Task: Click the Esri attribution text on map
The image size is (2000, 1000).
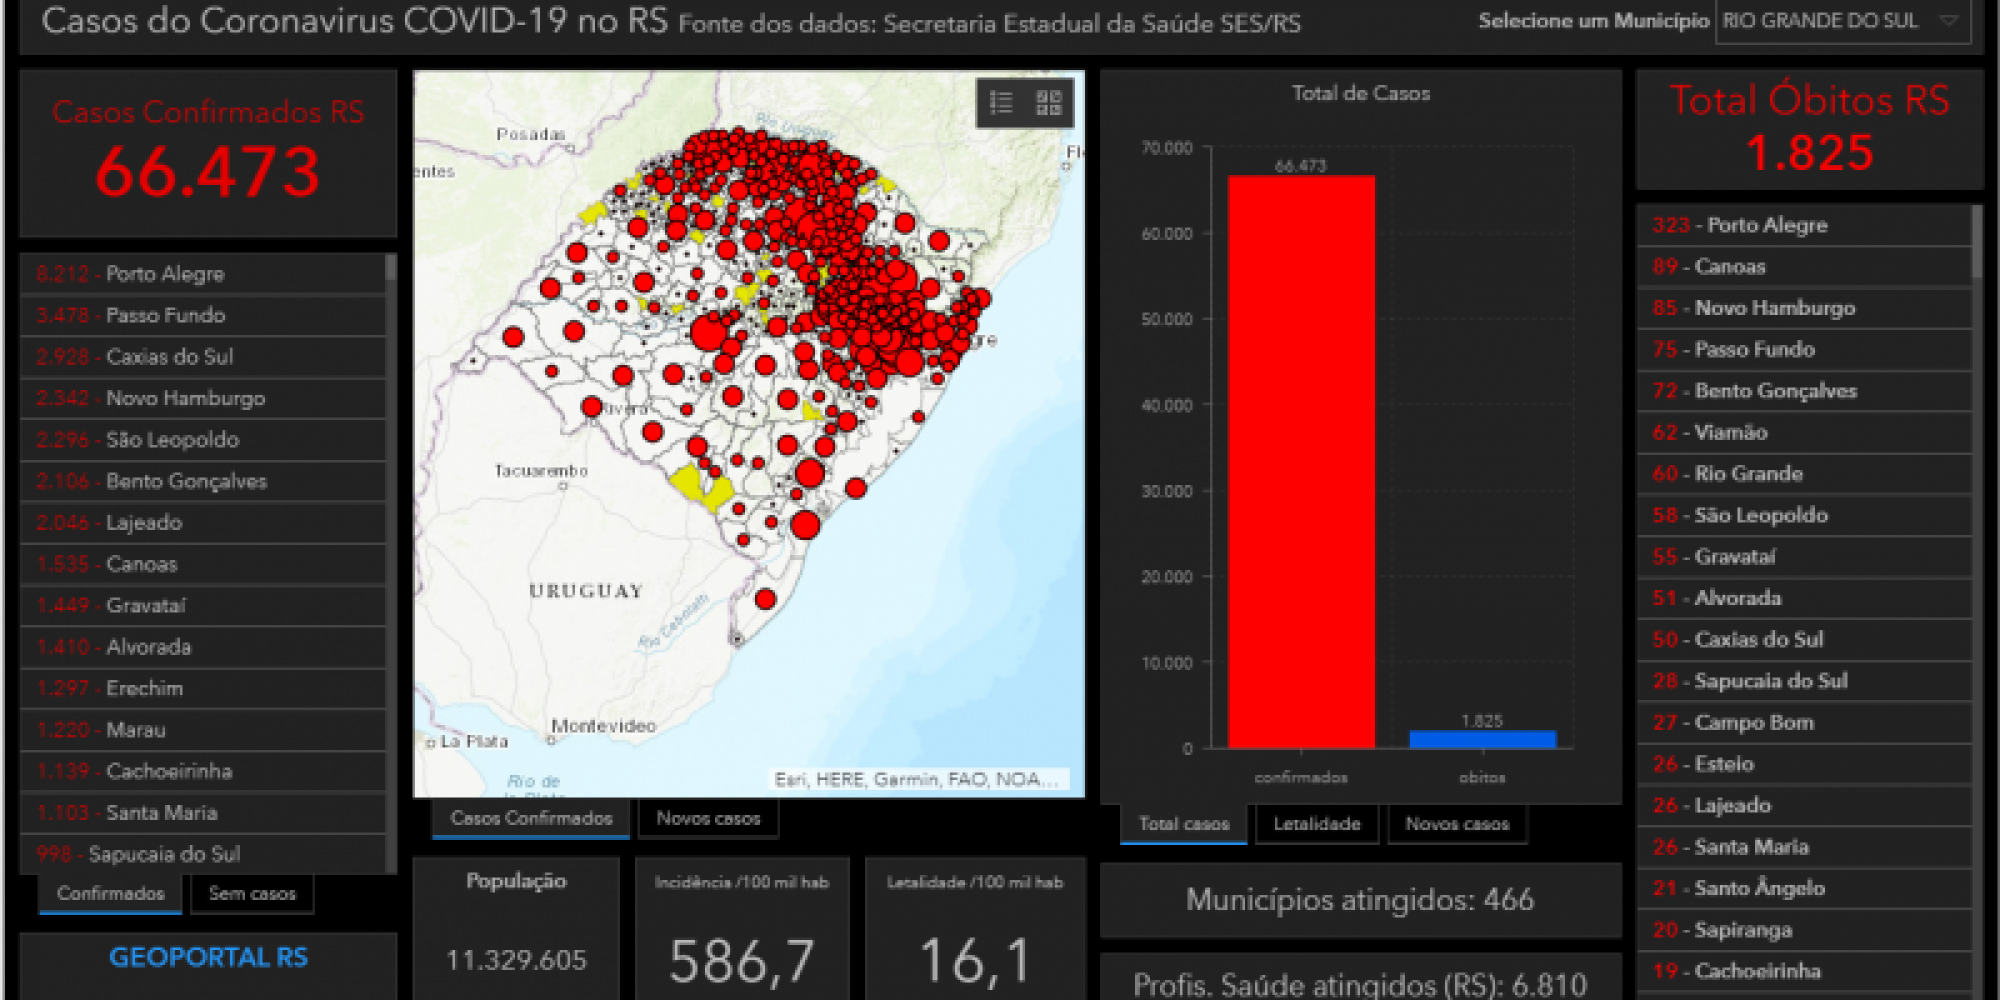Action: 915,779
